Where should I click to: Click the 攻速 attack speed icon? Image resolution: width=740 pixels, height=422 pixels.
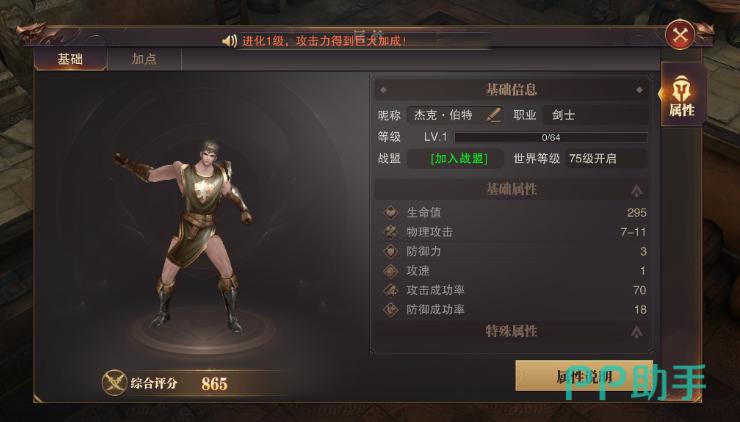tap(391, 270)
